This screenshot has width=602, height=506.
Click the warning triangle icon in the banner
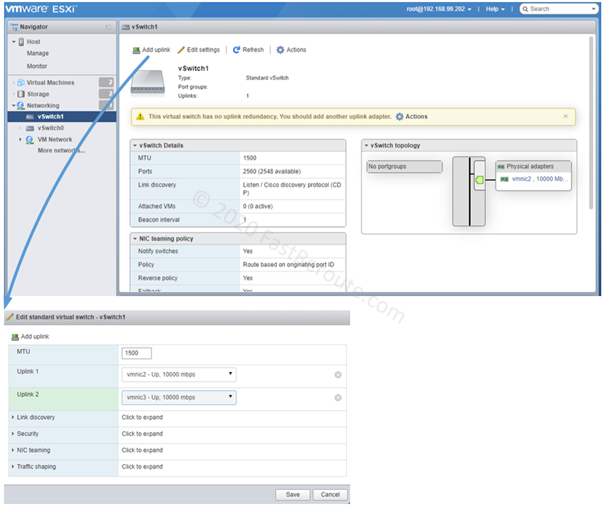tap(140, 116)
